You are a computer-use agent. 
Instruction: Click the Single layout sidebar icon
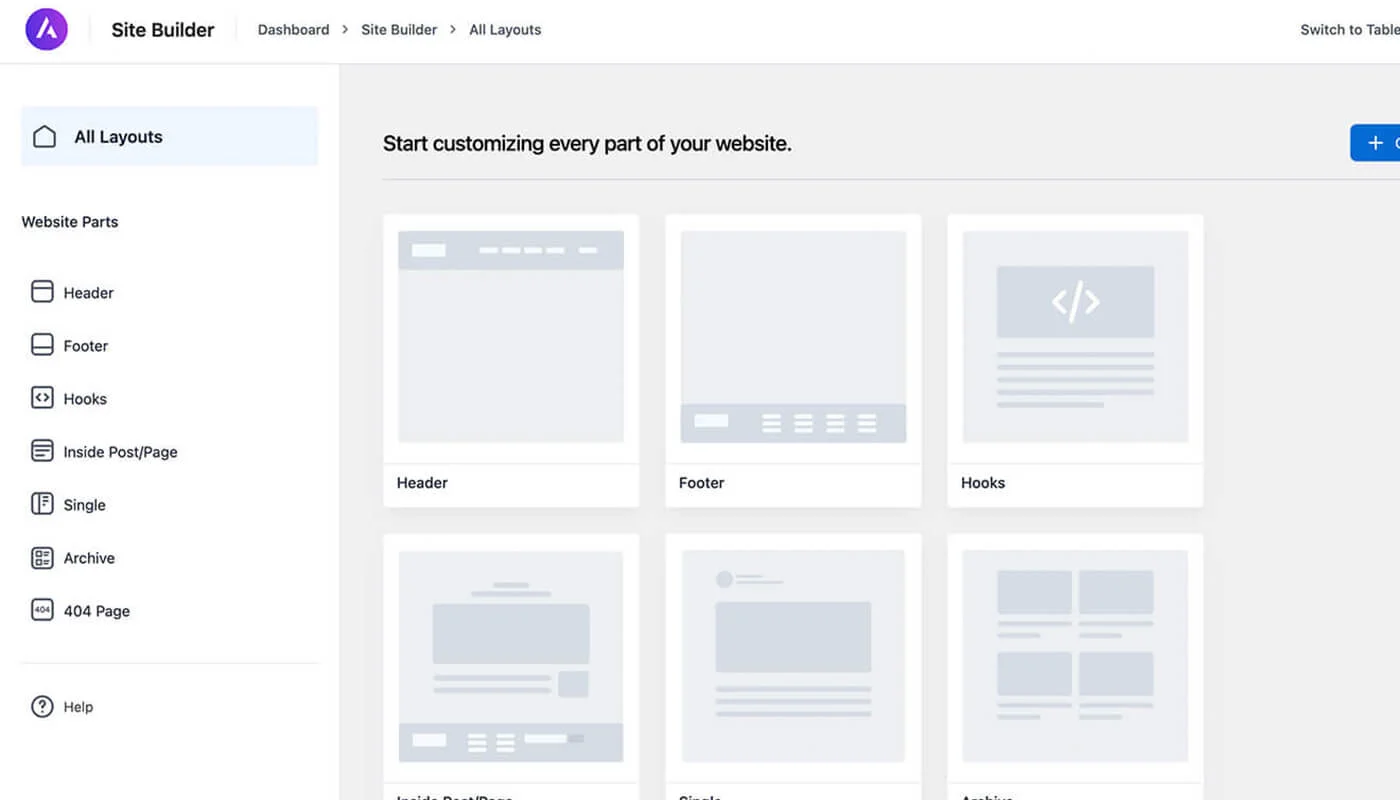[x=42, y=504]
